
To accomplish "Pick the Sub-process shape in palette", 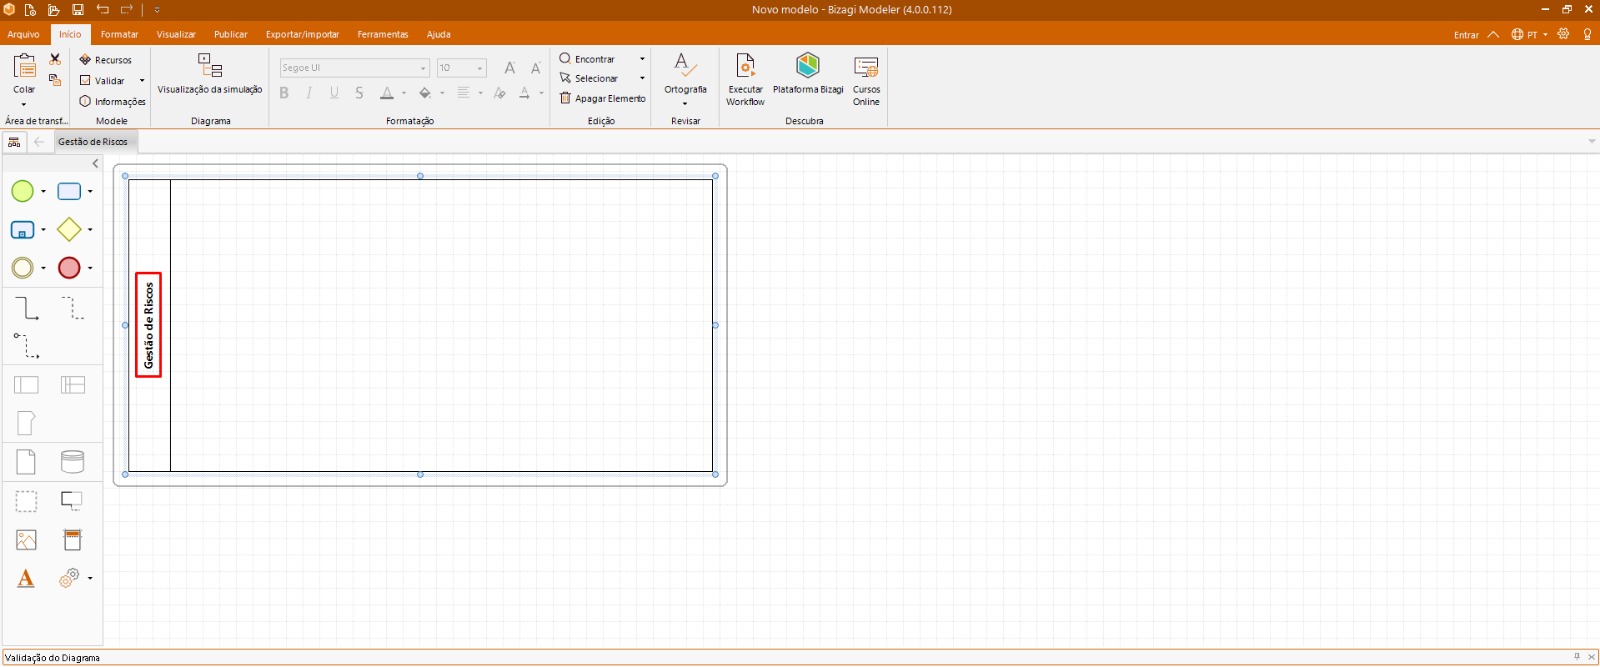I will point(22,230).
